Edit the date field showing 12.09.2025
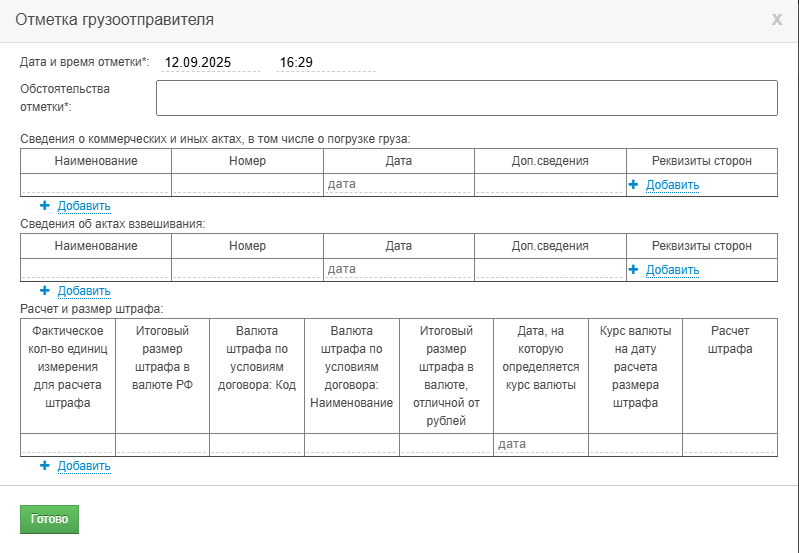Image resolution: width=799 pixels, height=553 pixels. click(x=210, y=63)
